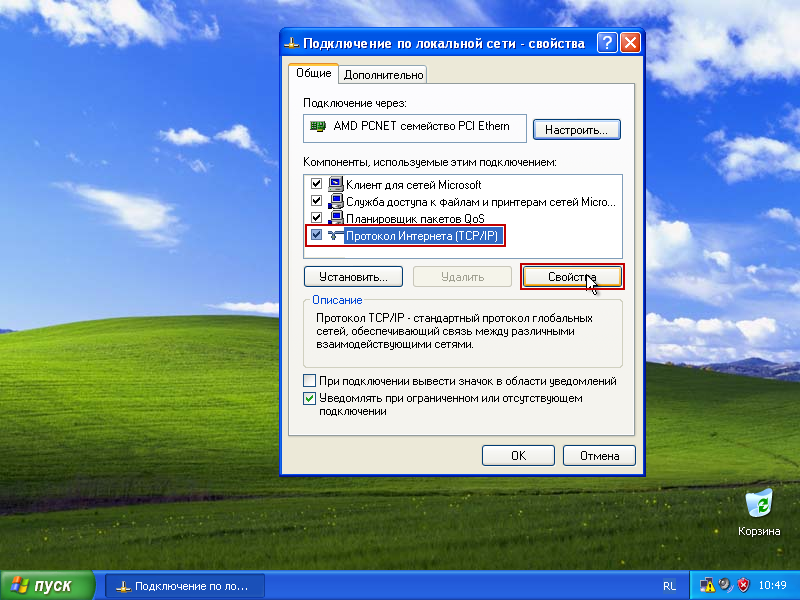This screenshot has width=800, height=600.
Task: Toggle the Планировщик пакетов QoS checkbox
Action: point(316,217)
